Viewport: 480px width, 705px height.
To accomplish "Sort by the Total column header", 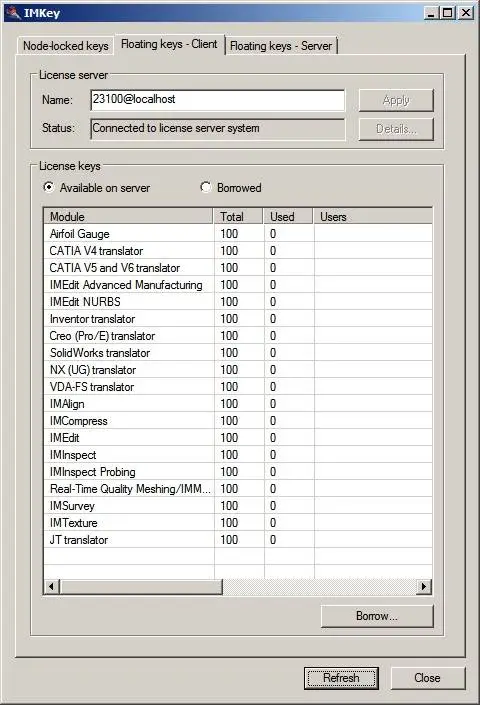I will [x=239, y=217].
